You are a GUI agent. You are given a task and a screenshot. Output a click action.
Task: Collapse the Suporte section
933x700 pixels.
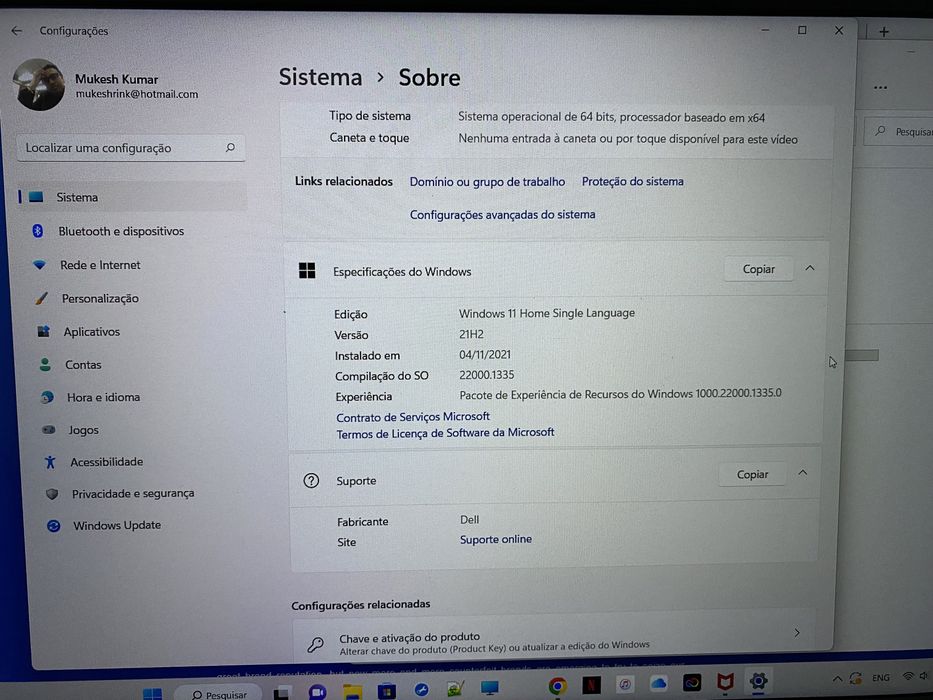pos(803,473)
